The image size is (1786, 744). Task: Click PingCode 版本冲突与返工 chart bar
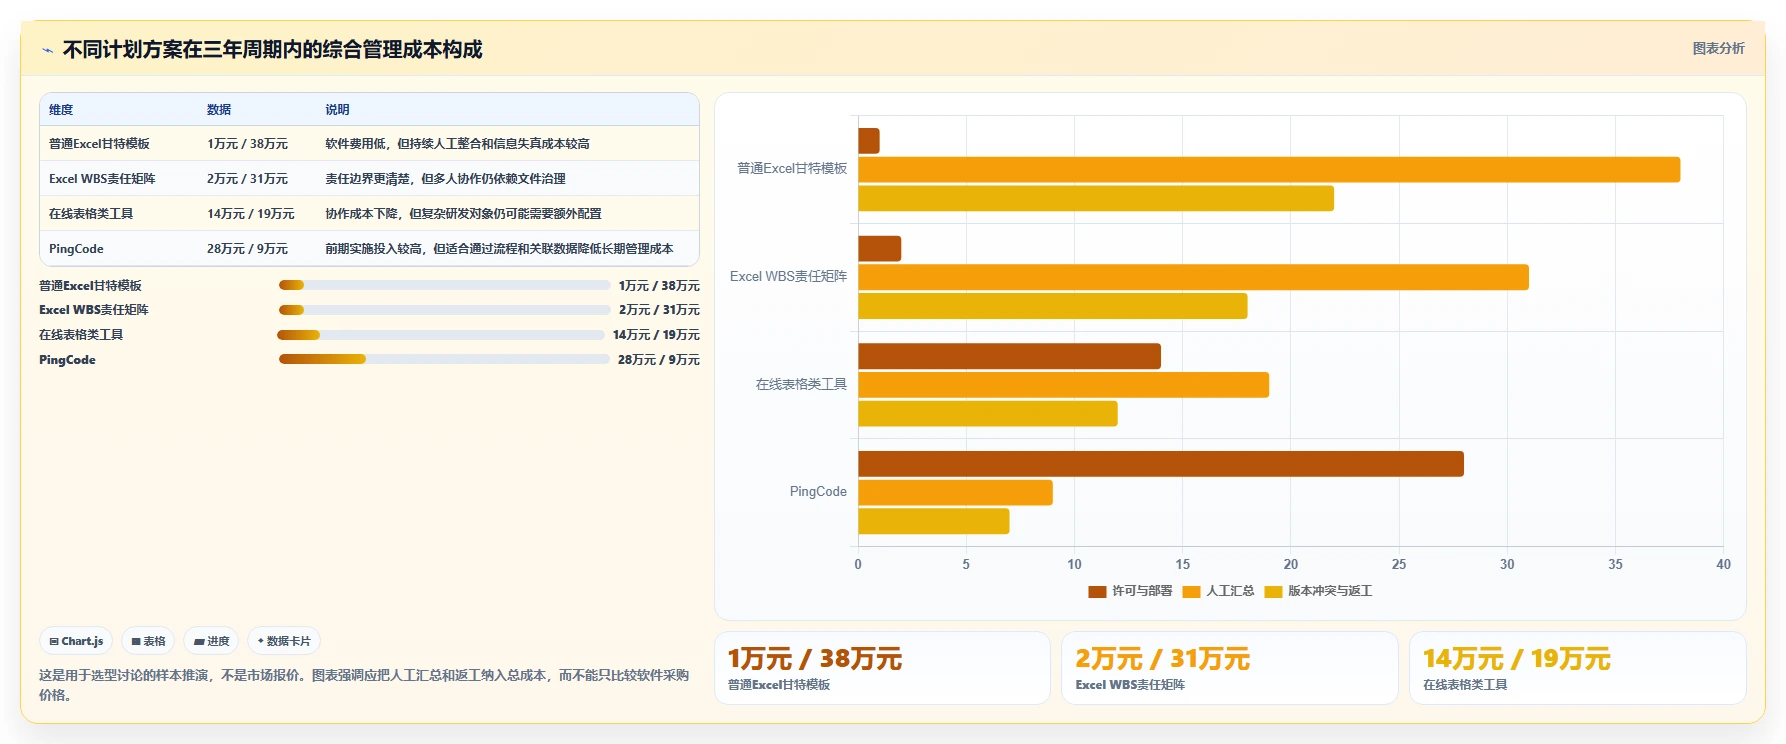click(x=934, y=521)
